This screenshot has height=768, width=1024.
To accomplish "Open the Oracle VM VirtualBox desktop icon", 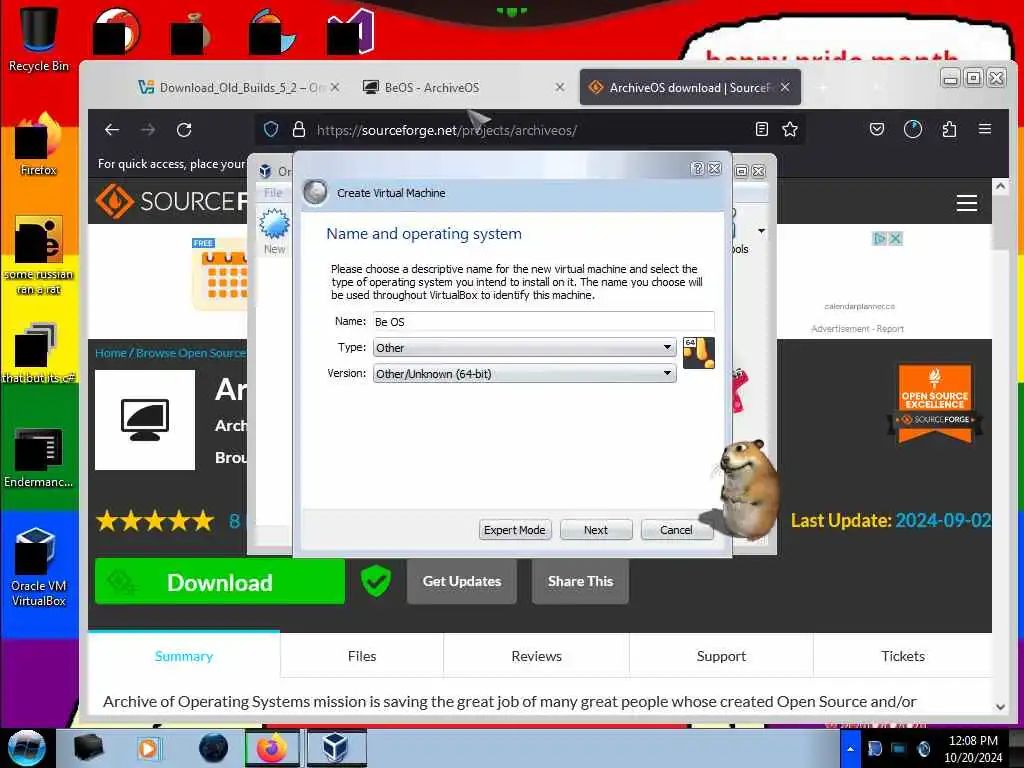I will [39, 567].
